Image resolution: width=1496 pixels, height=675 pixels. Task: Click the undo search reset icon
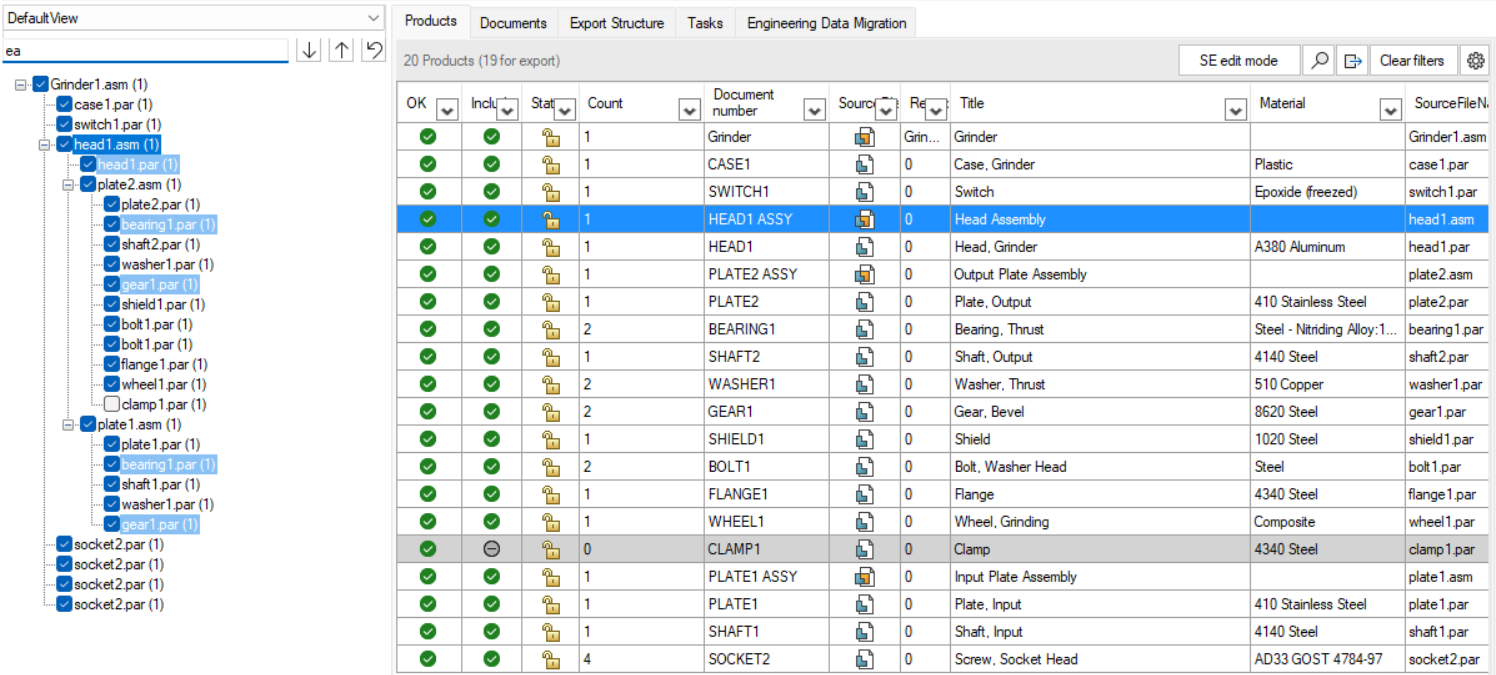click(x=373, y=49)
